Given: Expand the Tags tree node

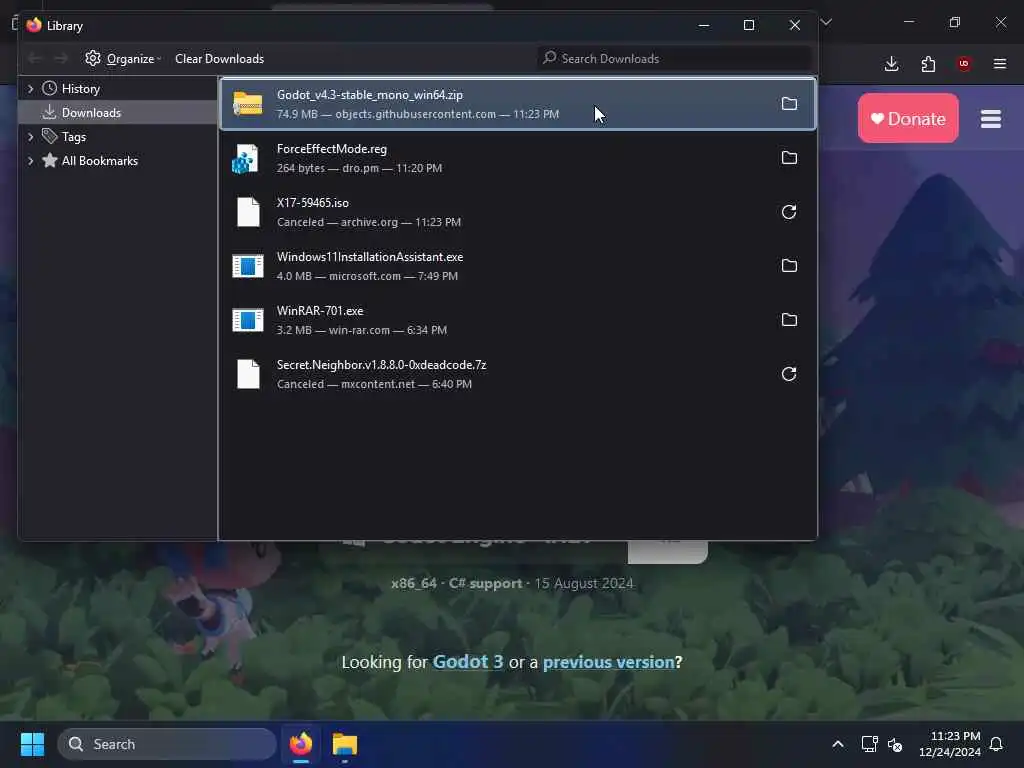Looking at the screenshot, I should tap(30, 136).
